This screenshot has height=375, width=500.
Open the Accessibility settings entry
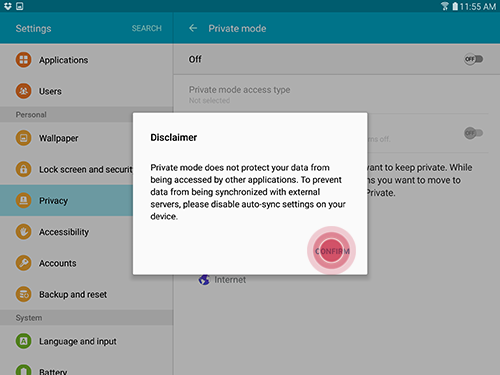click(66, 232)
